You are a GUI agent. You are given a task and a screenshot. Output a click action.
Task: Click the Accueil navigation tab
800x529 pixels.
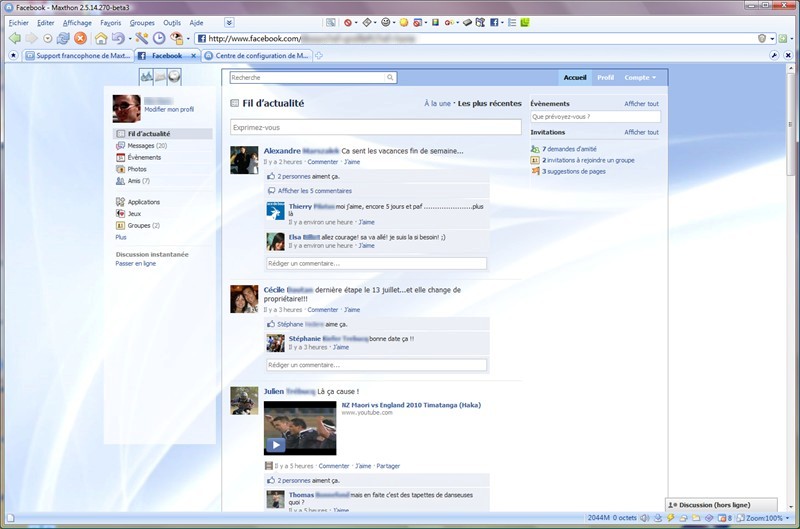coord(574,78)
